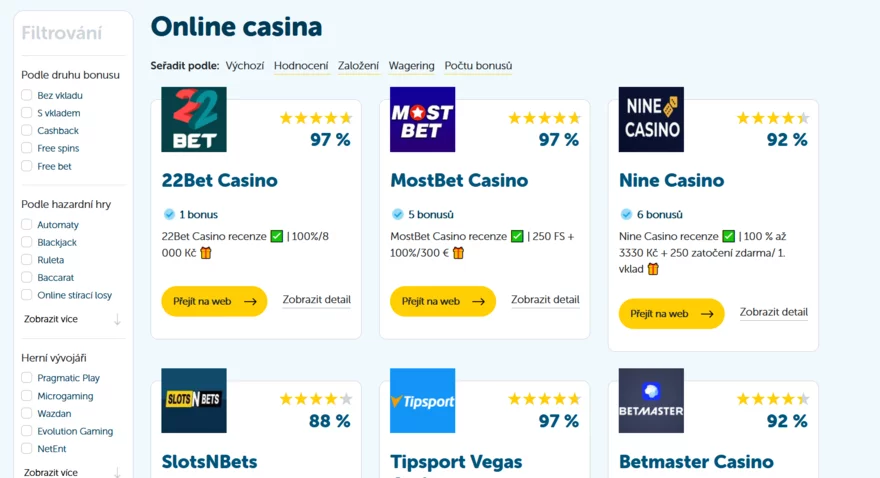880x478 pixels.
Task: Open 'Zobrazit detail' for Nine Casino
Action: click(x=773, y=312)
